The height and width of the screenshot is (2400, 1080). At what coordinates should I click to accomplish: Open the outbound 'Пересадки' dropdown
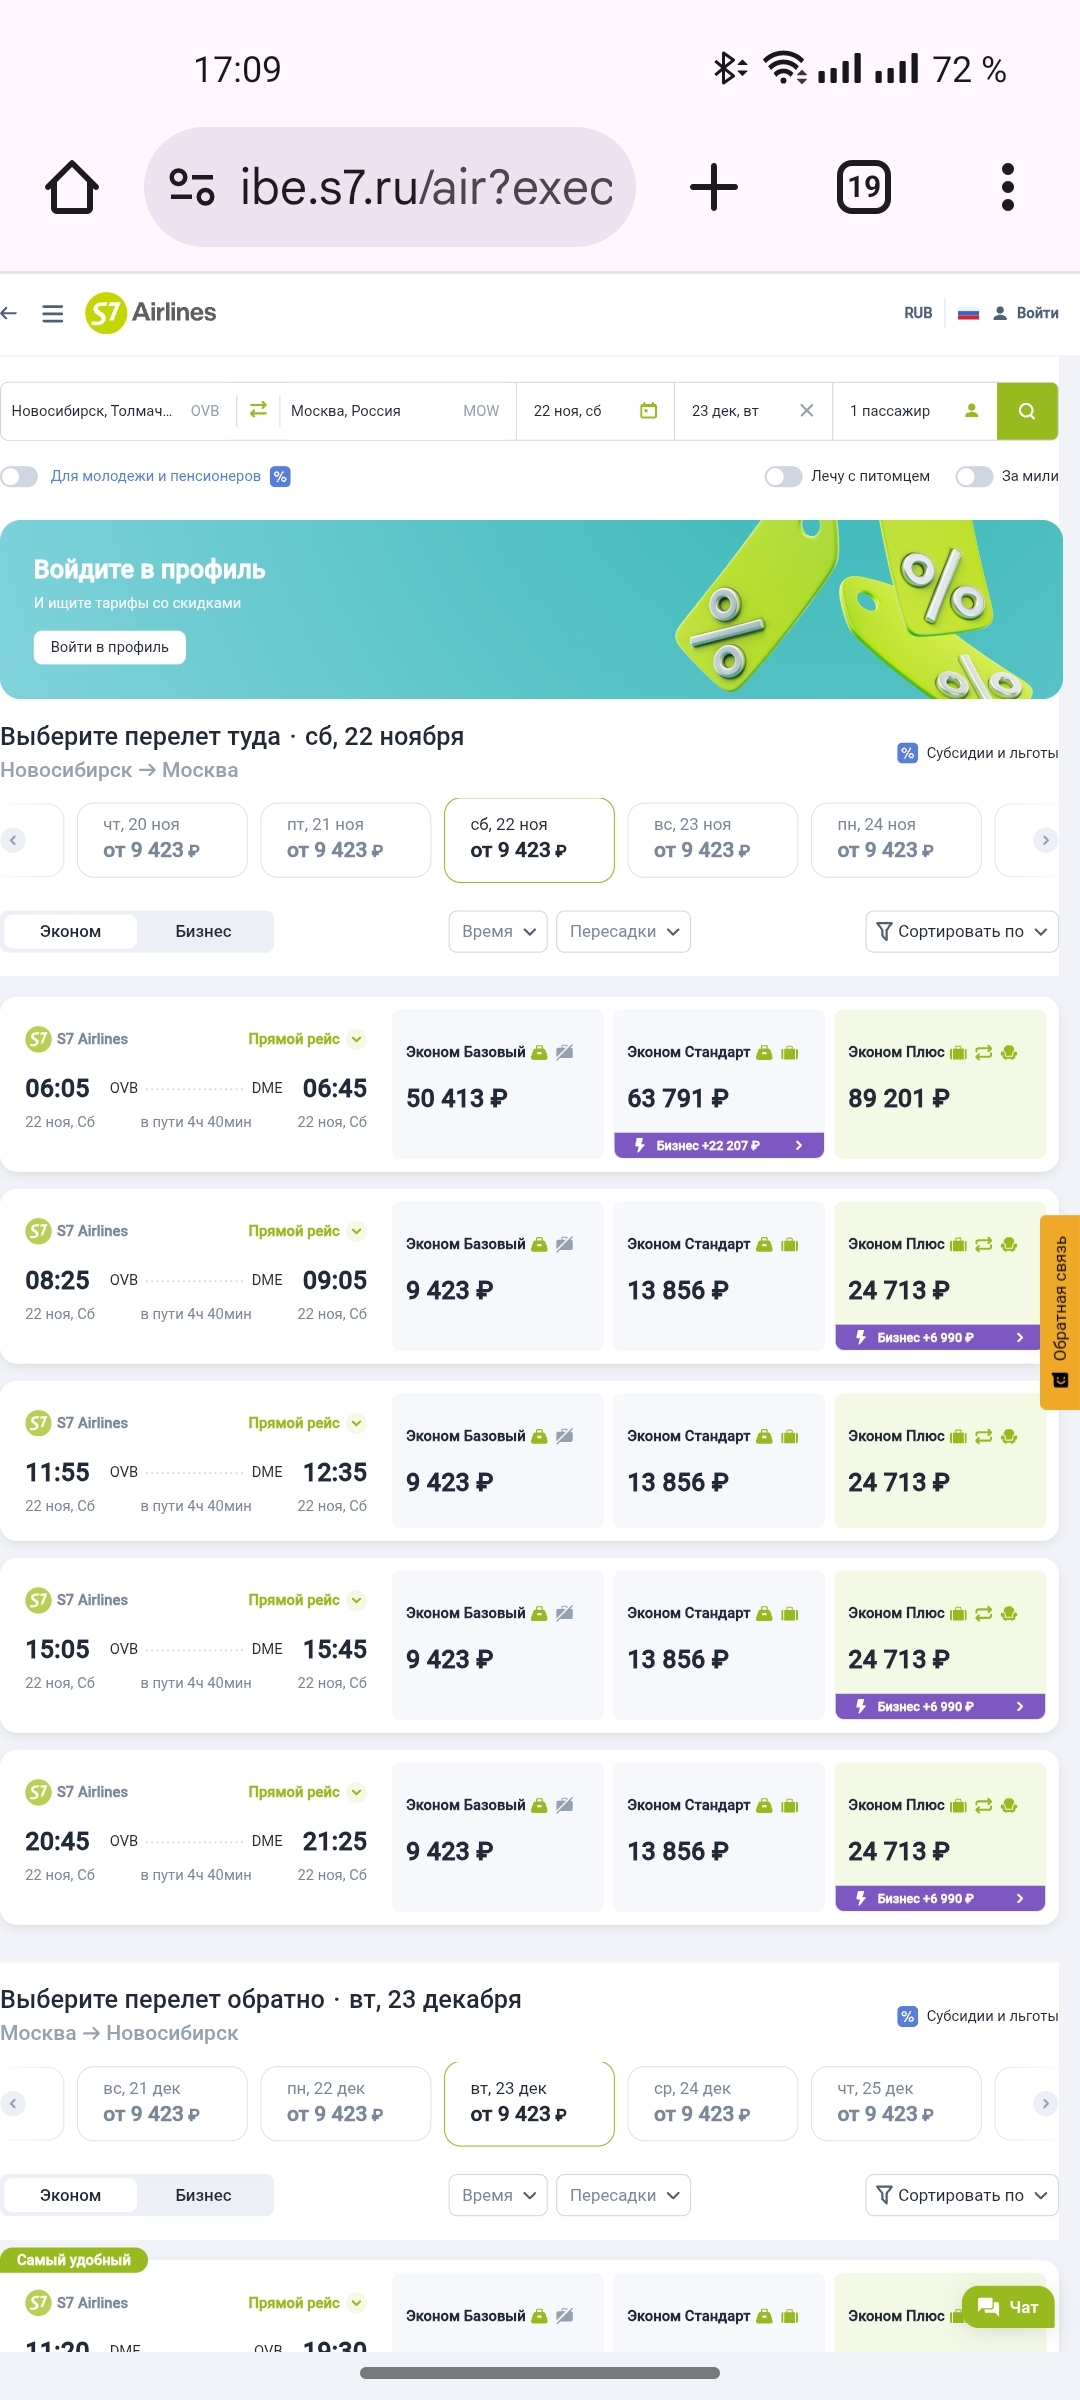click(x=623, y=932)
